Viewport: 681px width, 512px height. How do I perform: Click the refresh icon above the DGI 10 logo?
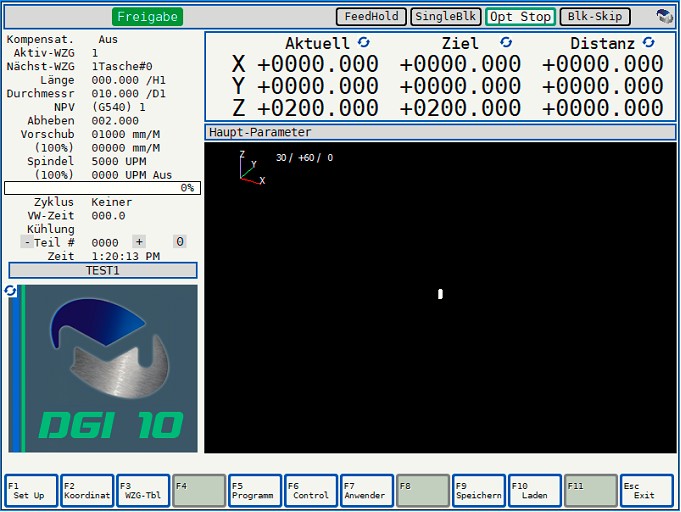click(x=10, y=291)
